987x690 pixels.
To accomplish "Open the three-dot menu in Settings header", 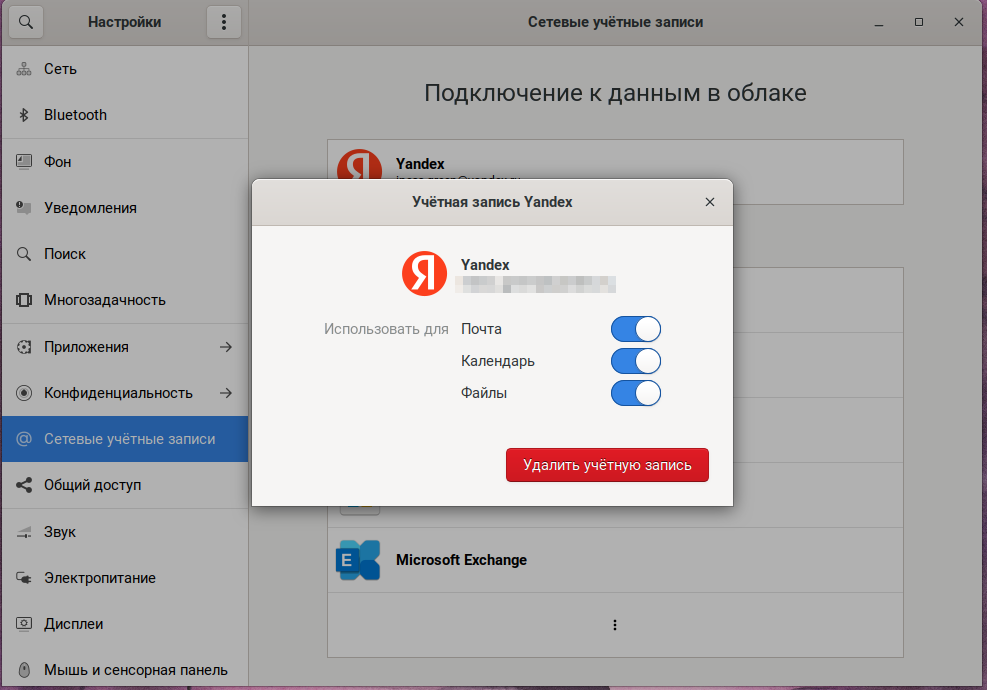I will click(x=224, y=22).
